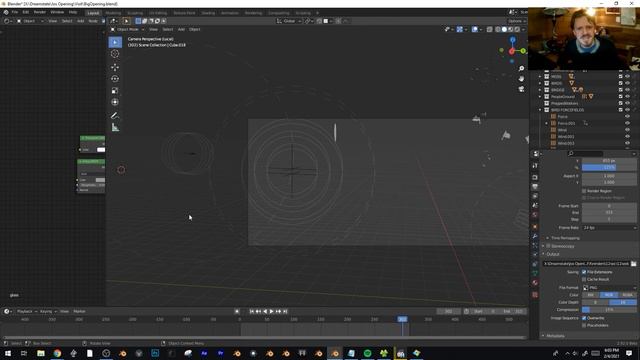Viewport: 640px width, 360px height.
Task: Click the properties search field
Action: 585,153
